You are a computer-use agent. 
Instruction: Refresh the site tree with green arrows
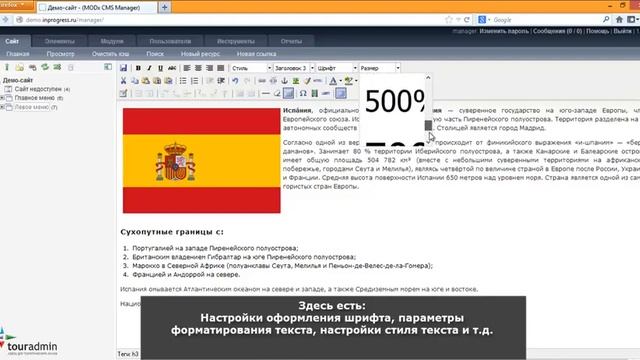(x=45, y=67)
